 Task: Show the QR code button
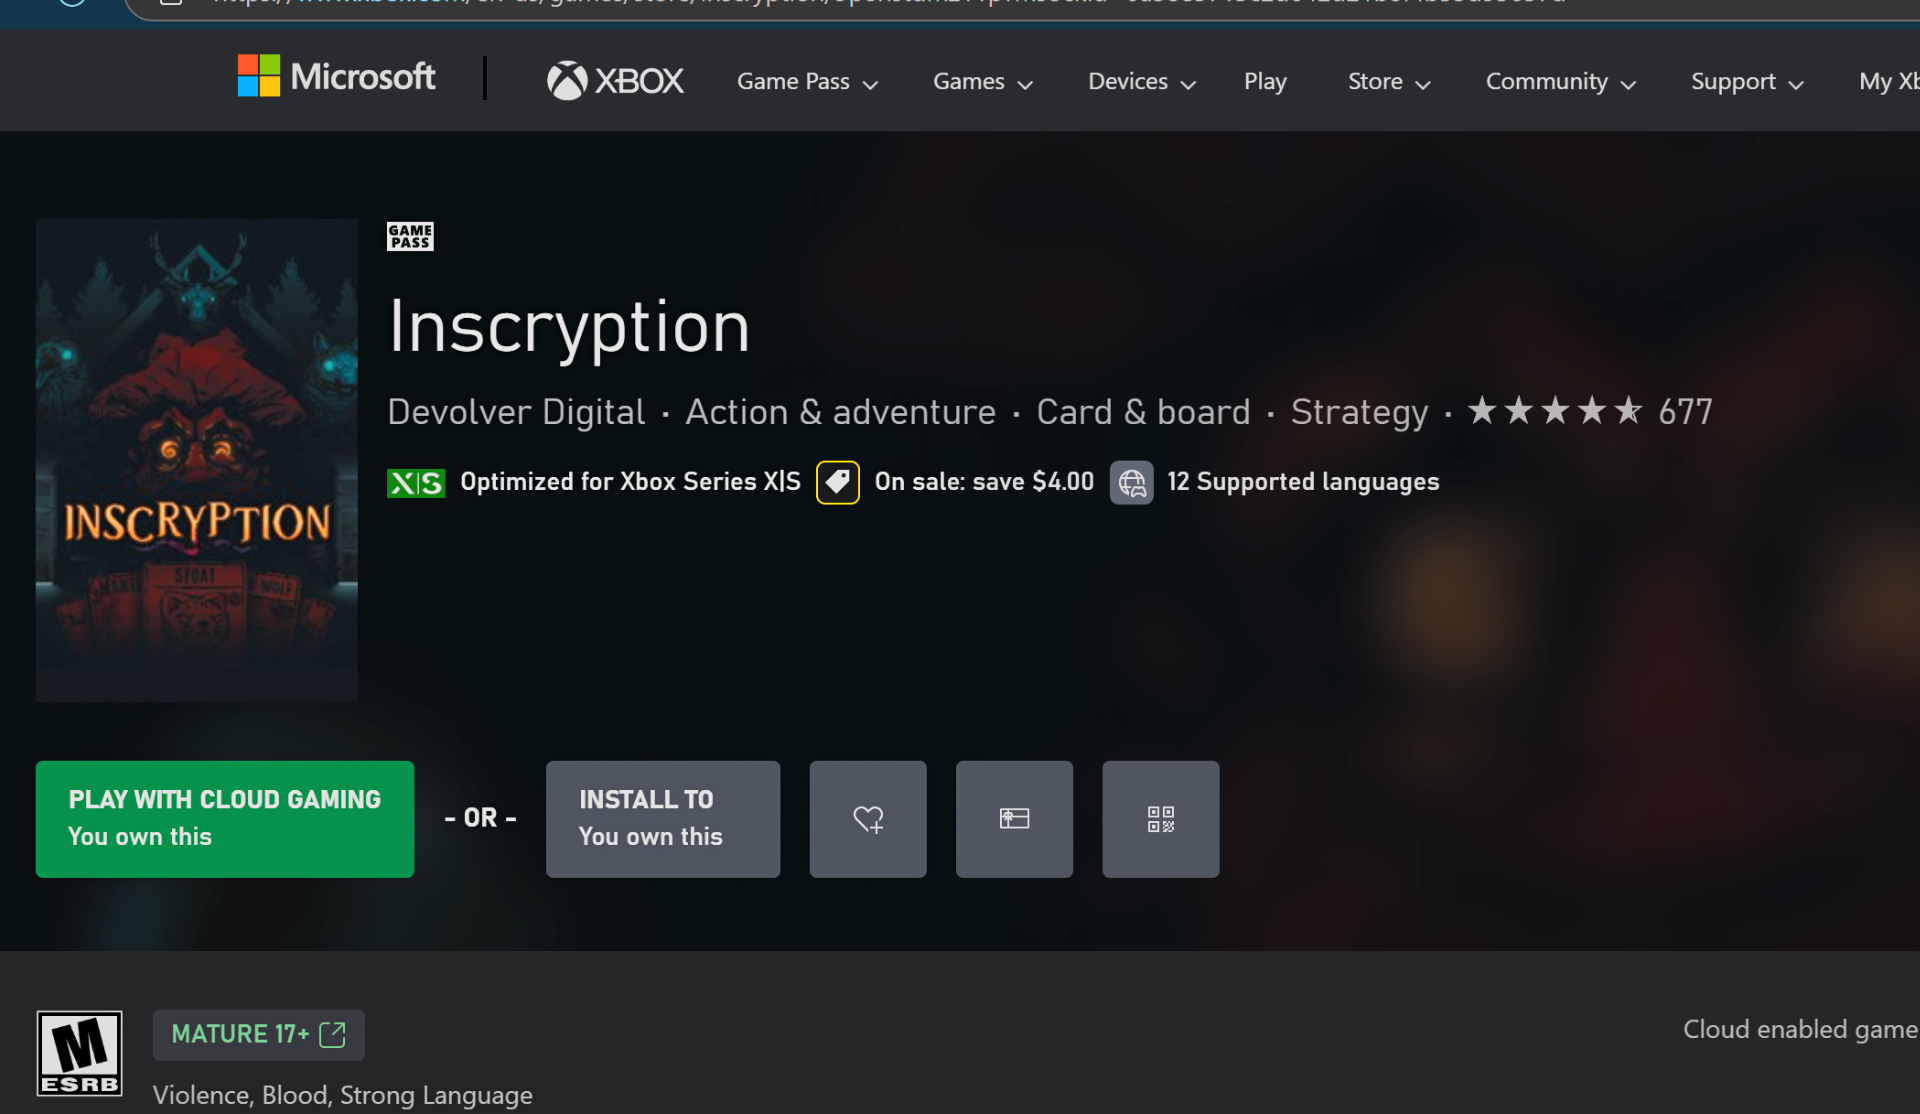(1160, 819)
